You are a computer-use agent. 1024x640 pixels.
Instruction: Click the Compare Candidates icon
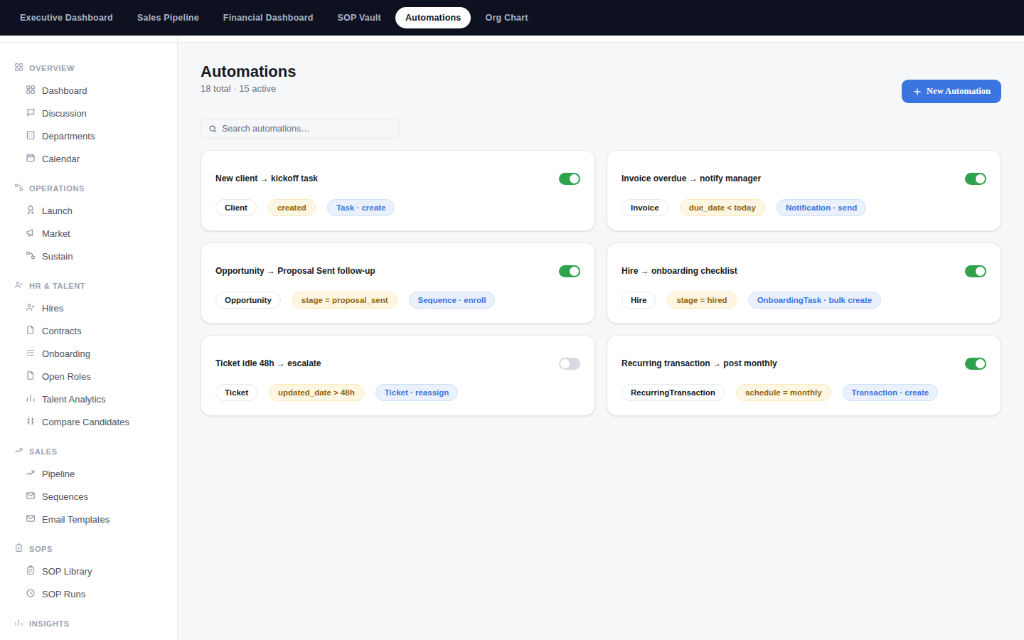[x=30, y=421]
